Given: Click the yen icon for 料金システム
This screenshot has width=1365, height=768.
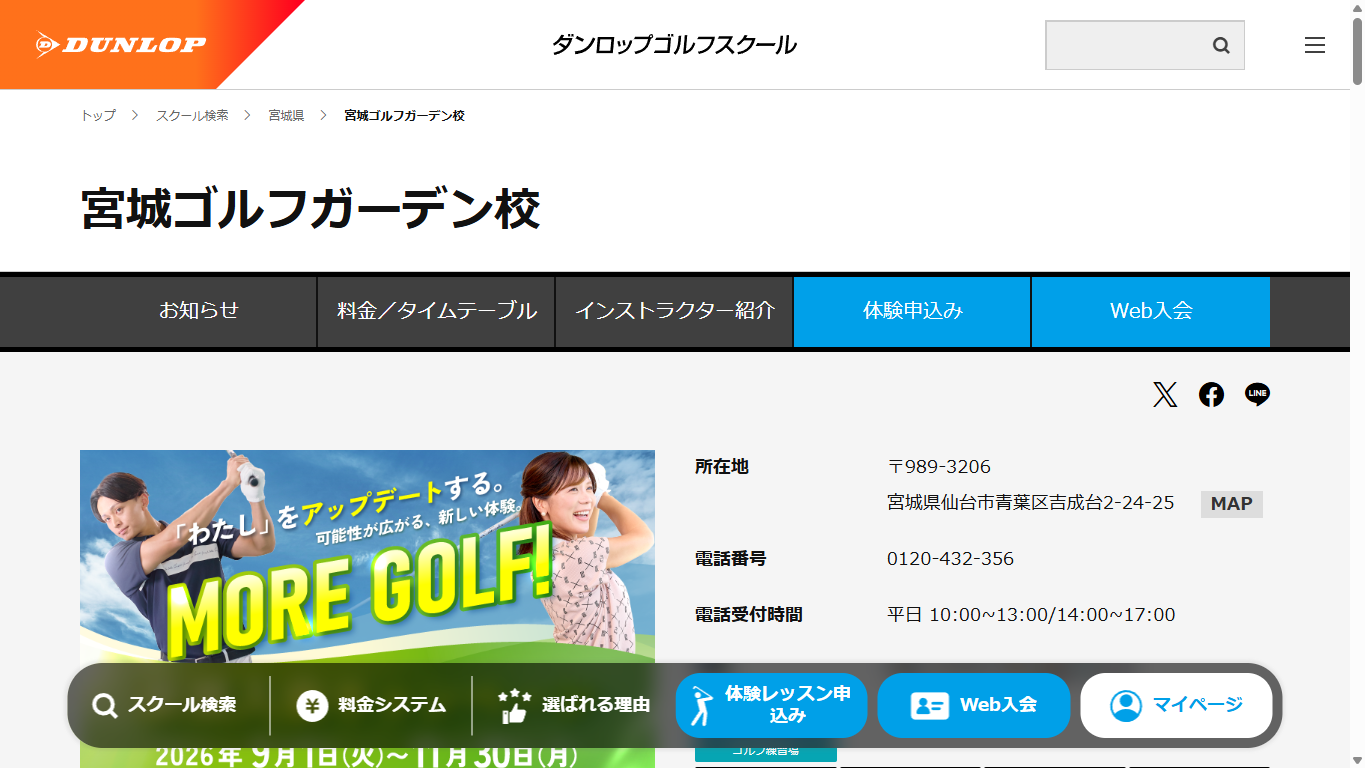Looking at the screenshot, I should coord(312,706).
